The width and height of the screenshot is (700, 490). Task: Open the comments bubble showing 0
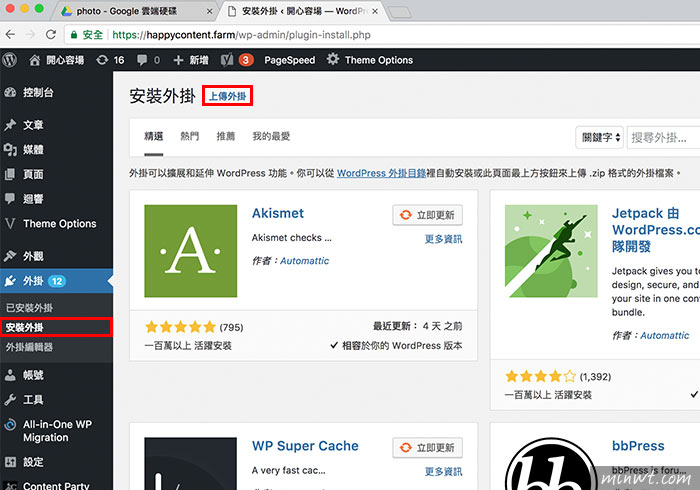point(142,60)
